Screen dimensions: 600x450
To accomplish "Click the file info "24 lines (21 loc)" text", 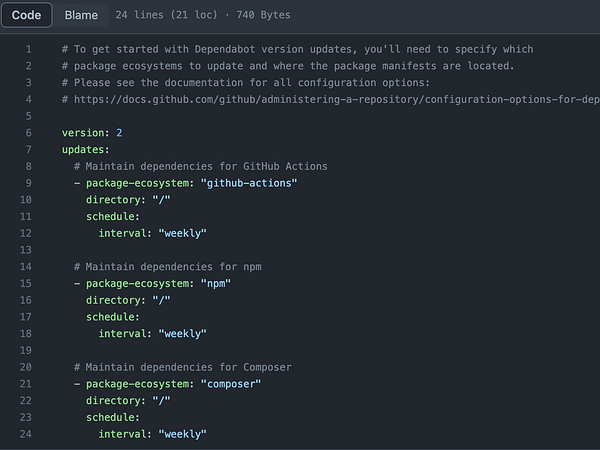I will [x=155, y=16].
